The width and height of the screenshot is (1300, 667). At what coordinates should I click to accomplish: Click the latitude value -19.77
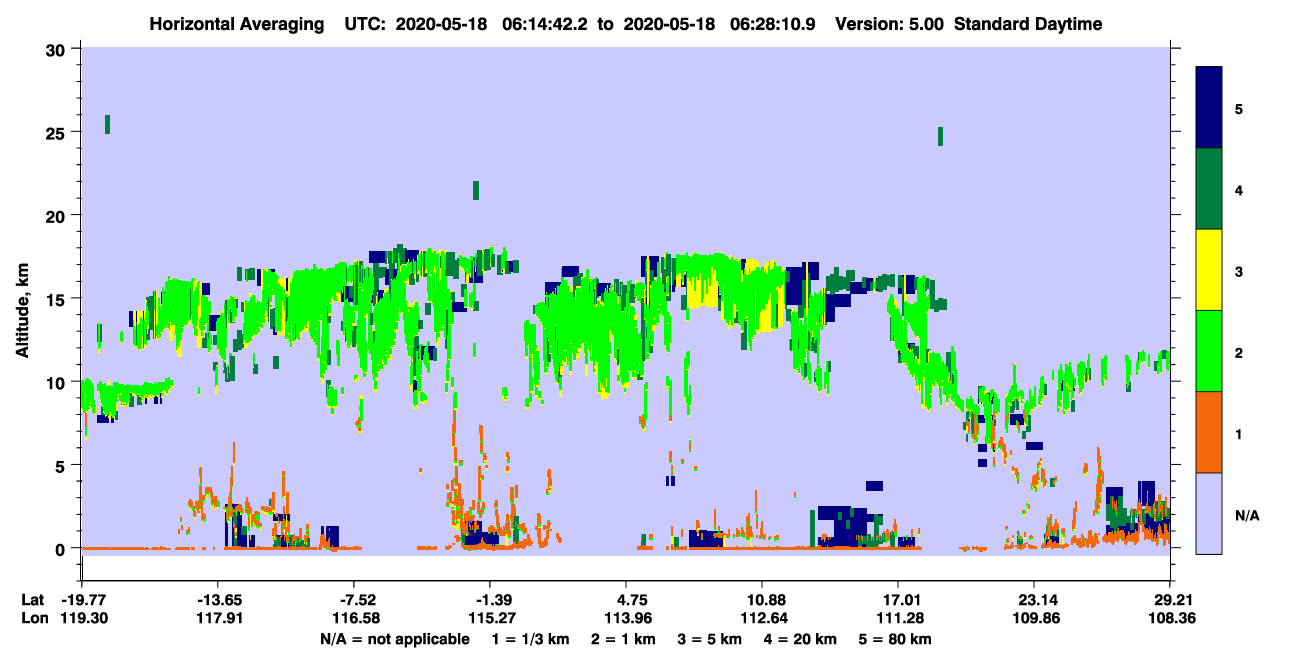[84, 600]
